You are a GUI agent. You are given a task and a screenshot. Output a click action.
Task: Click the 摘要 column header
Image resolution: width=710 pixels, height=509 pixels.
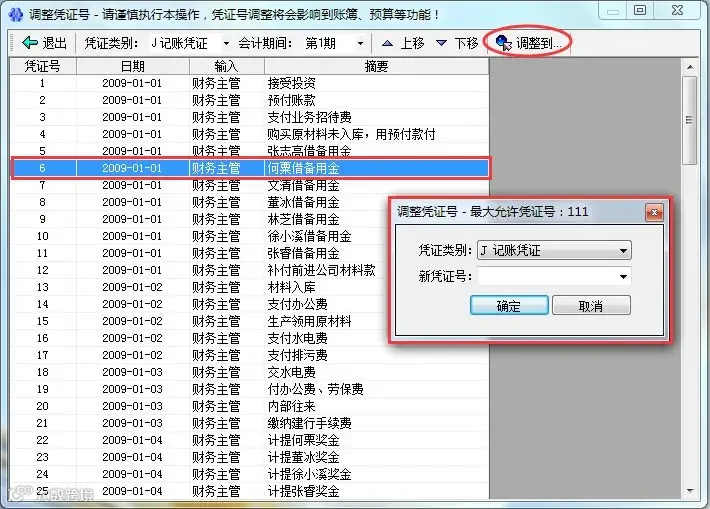coord(376,66)
